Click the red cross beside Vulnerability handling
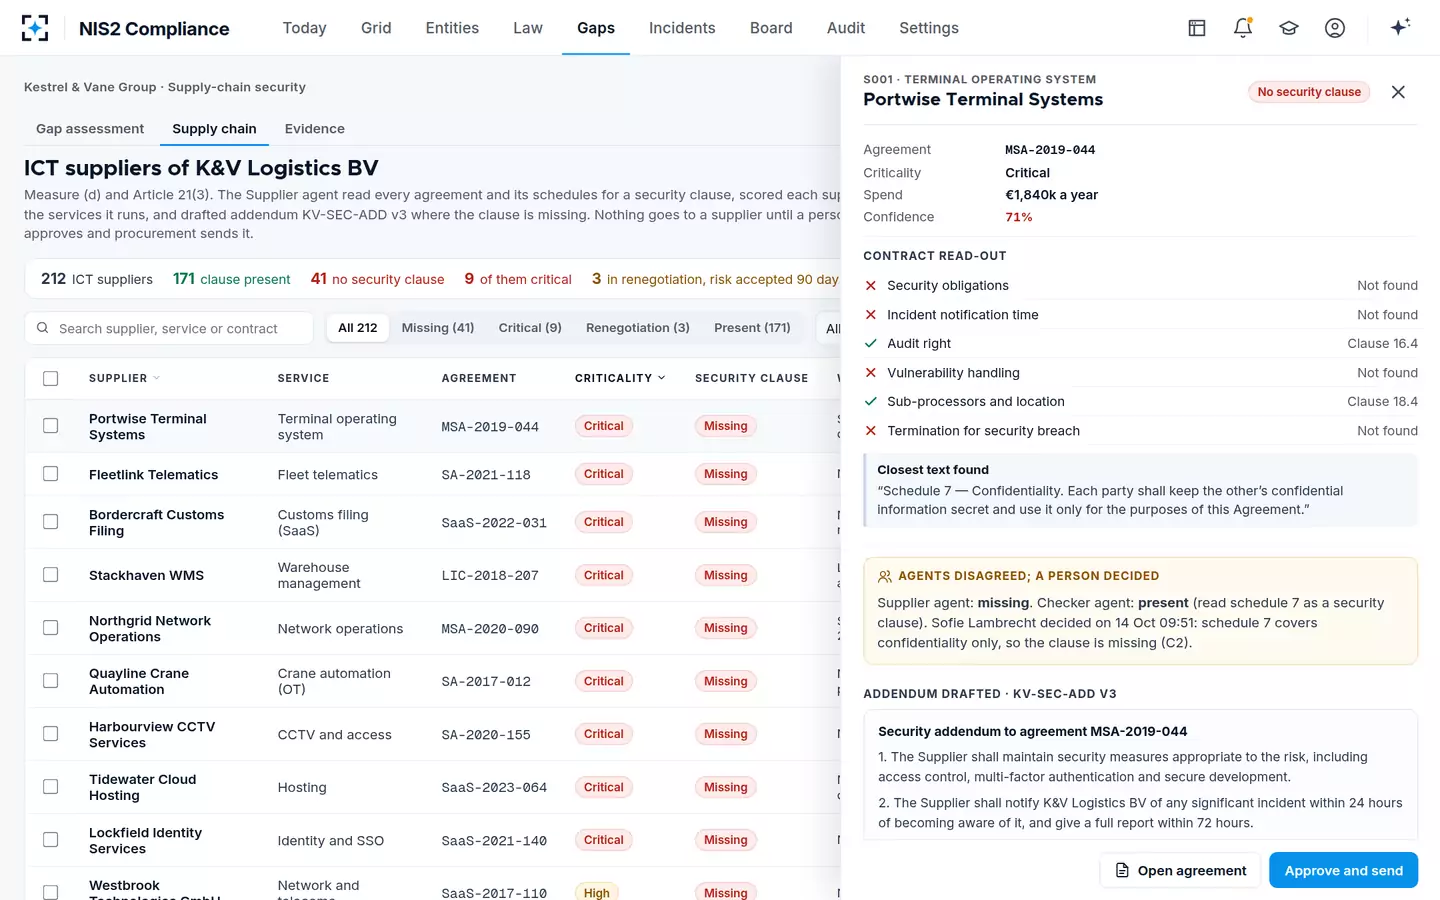The image size is (1440, 900). (x=871, y=372)
